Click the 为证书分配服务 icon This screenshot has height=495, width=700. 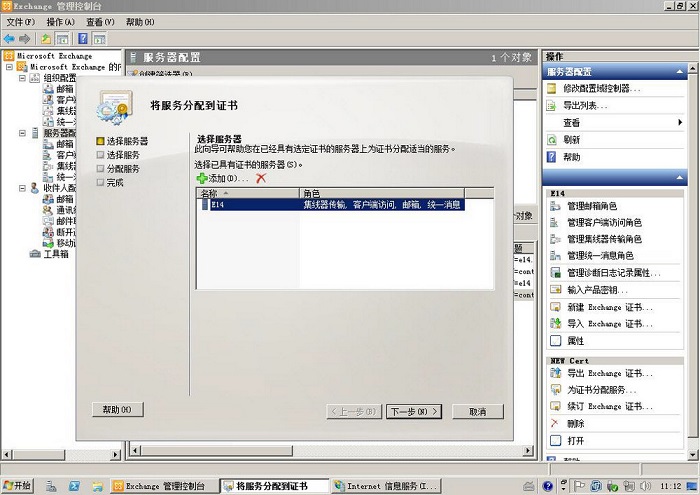coord(555,390)
